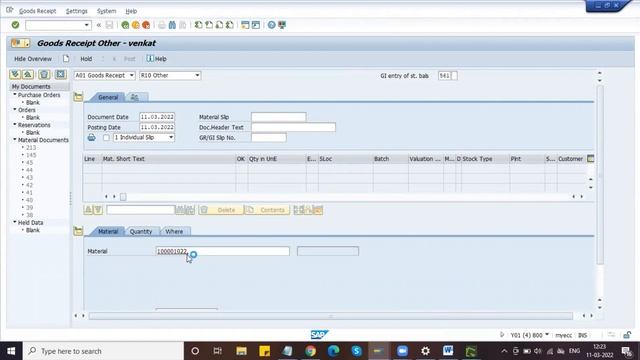Open the Y01 (4) 800 system dropdown

point(547,335)
